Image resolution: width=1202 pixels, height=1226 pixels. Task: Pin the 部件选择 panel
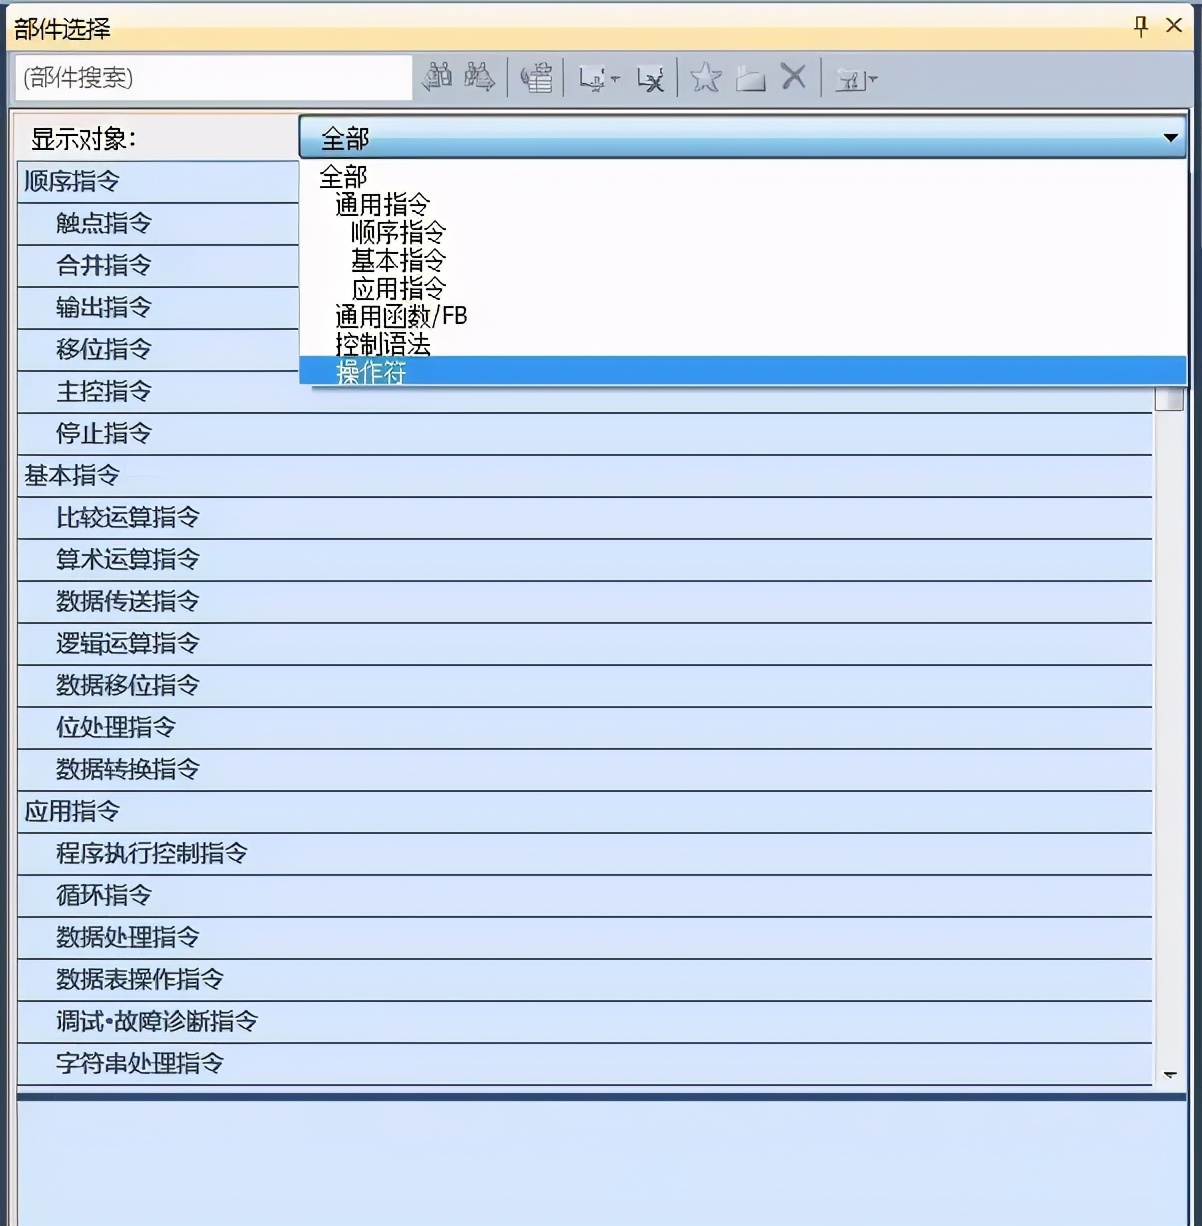tap(1141, 26)
